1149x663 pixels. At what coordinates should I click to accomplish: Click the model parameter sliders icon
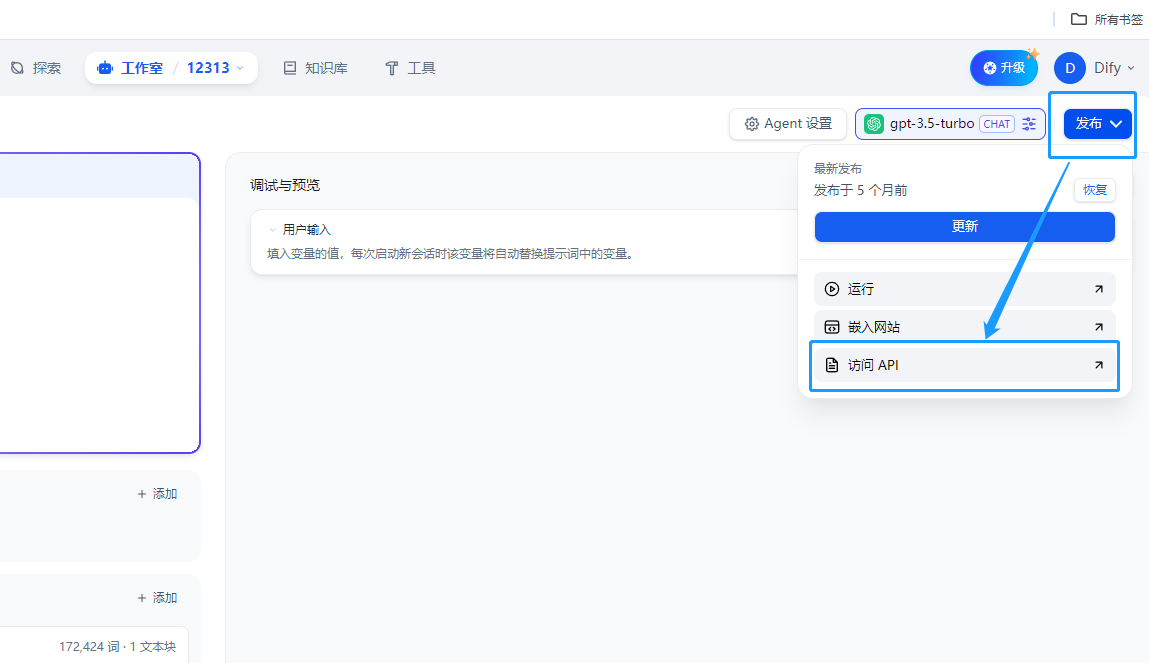[x=1029, y=124]
